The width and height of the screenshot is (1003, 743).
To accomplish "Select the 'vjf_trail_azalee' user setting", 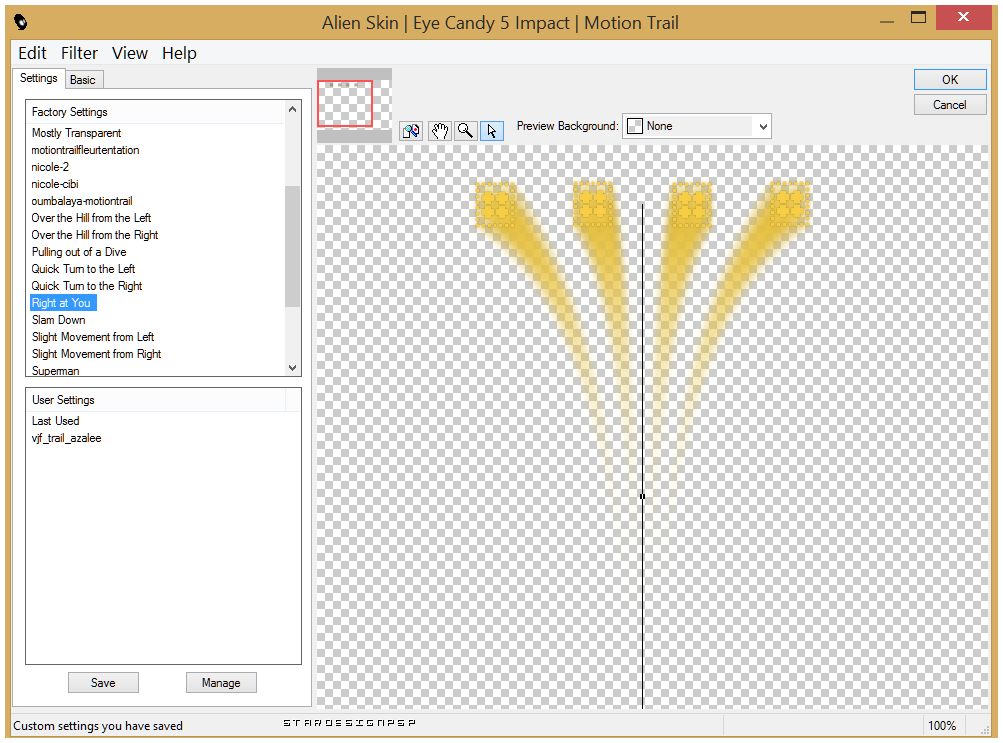I will click(67, 438).
